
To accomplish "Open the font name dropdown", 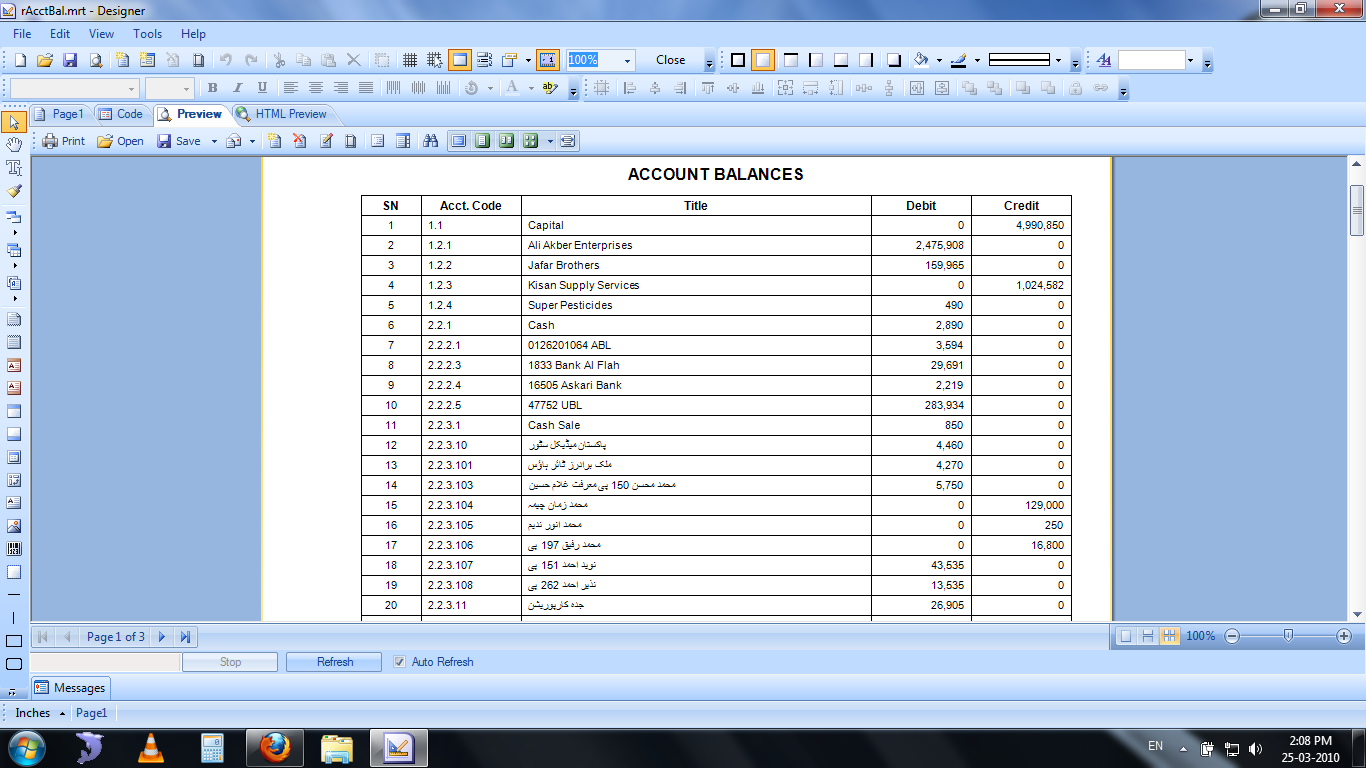I will 133,88.
